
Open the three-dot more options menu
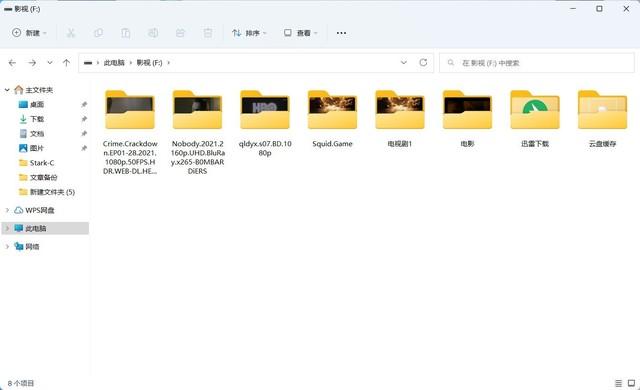[x=341, y=33]
